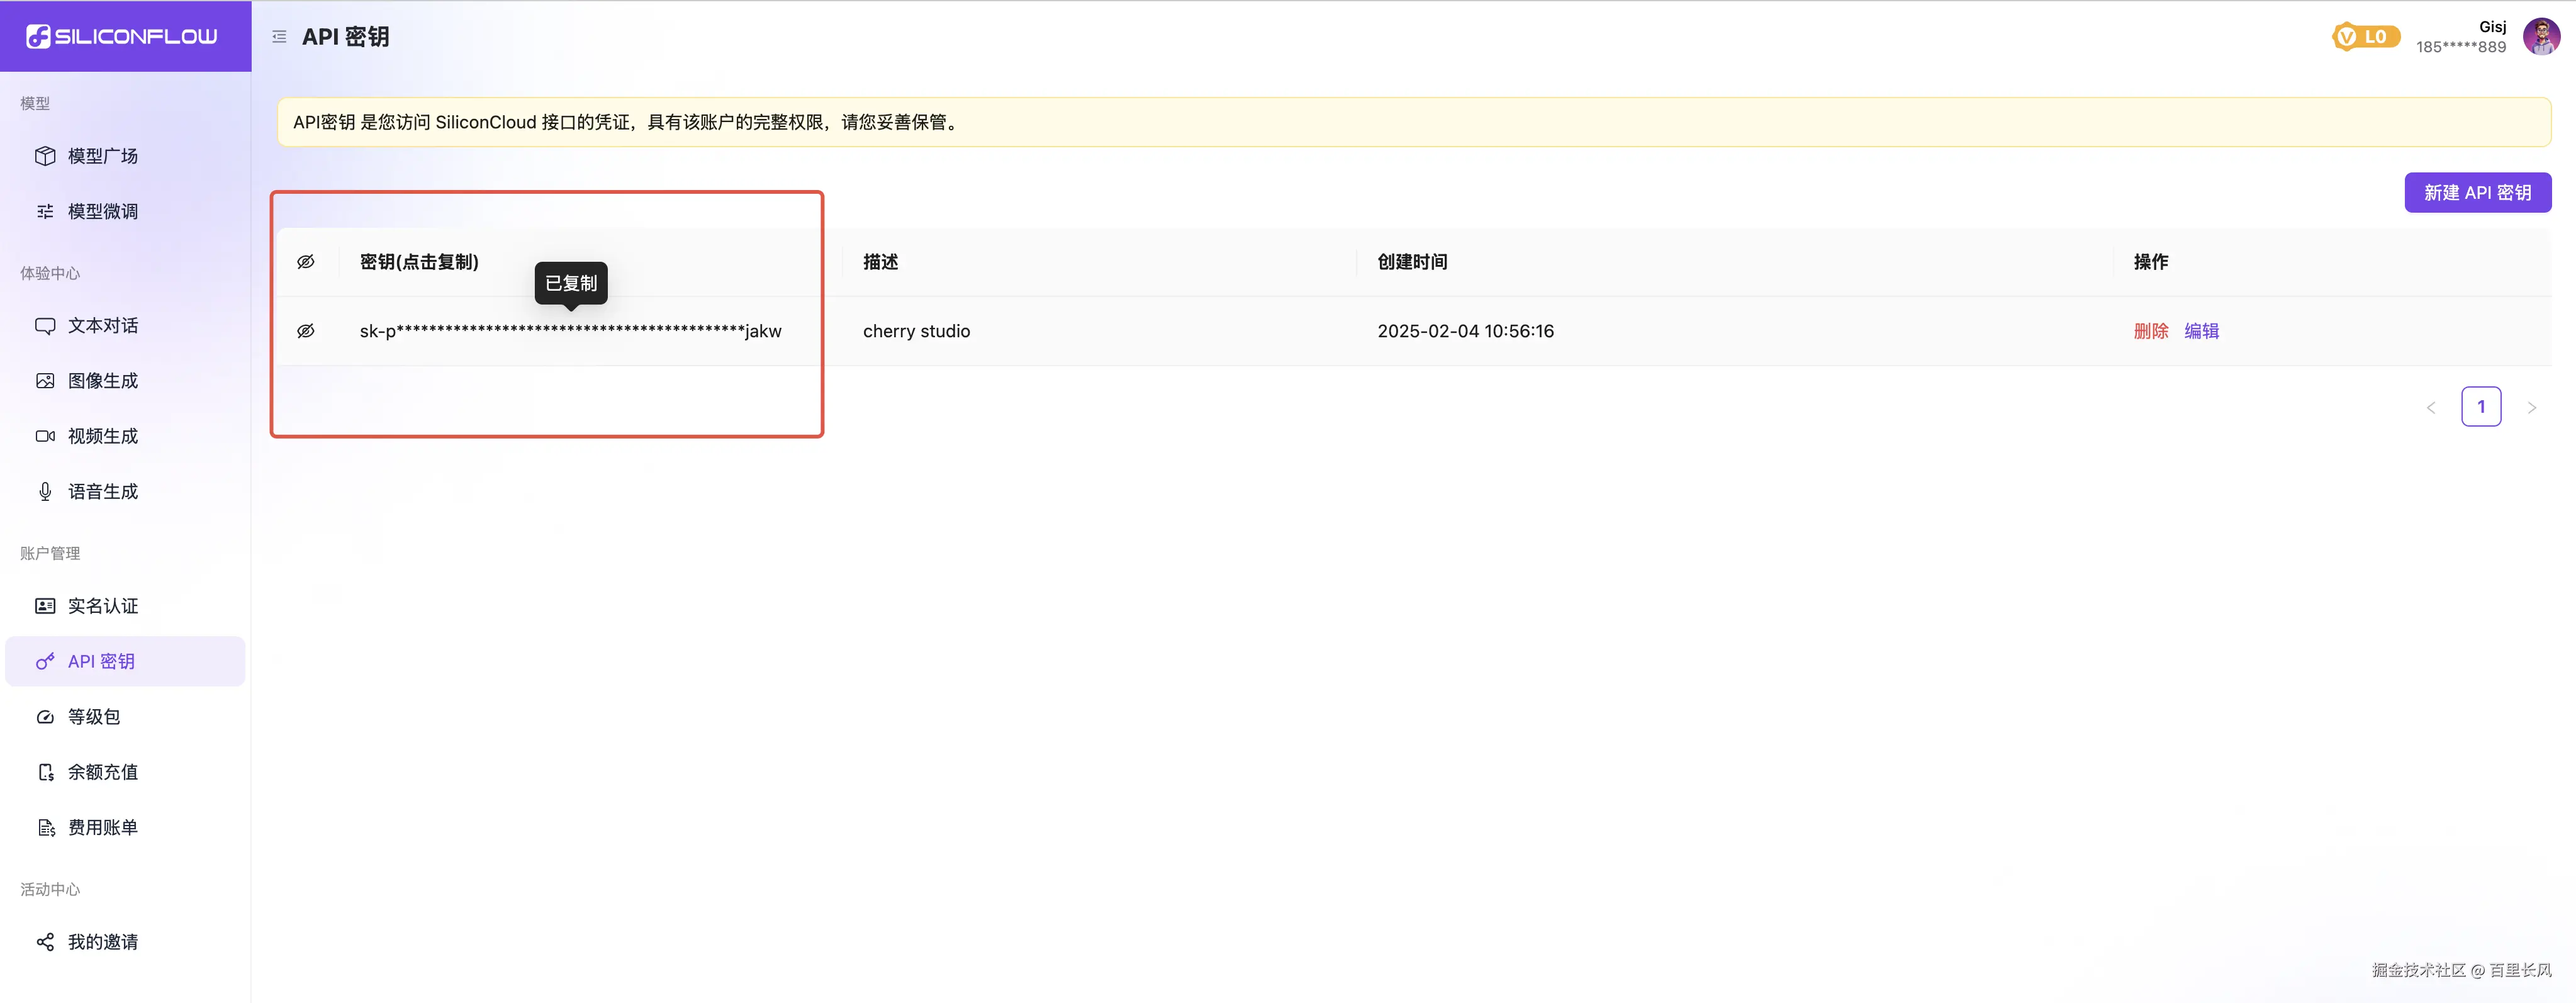
Task: Toggle visibility of all keys in header
Action: pos(306,262)
